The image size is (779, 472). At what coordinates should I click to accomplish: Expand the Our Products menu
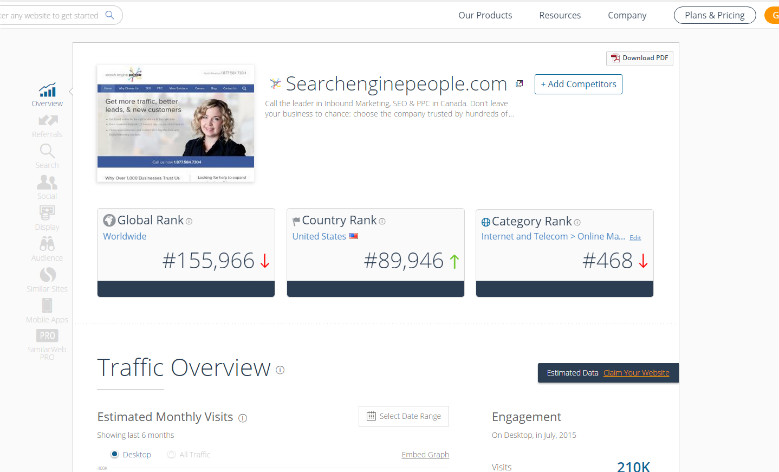pos(485,15)
